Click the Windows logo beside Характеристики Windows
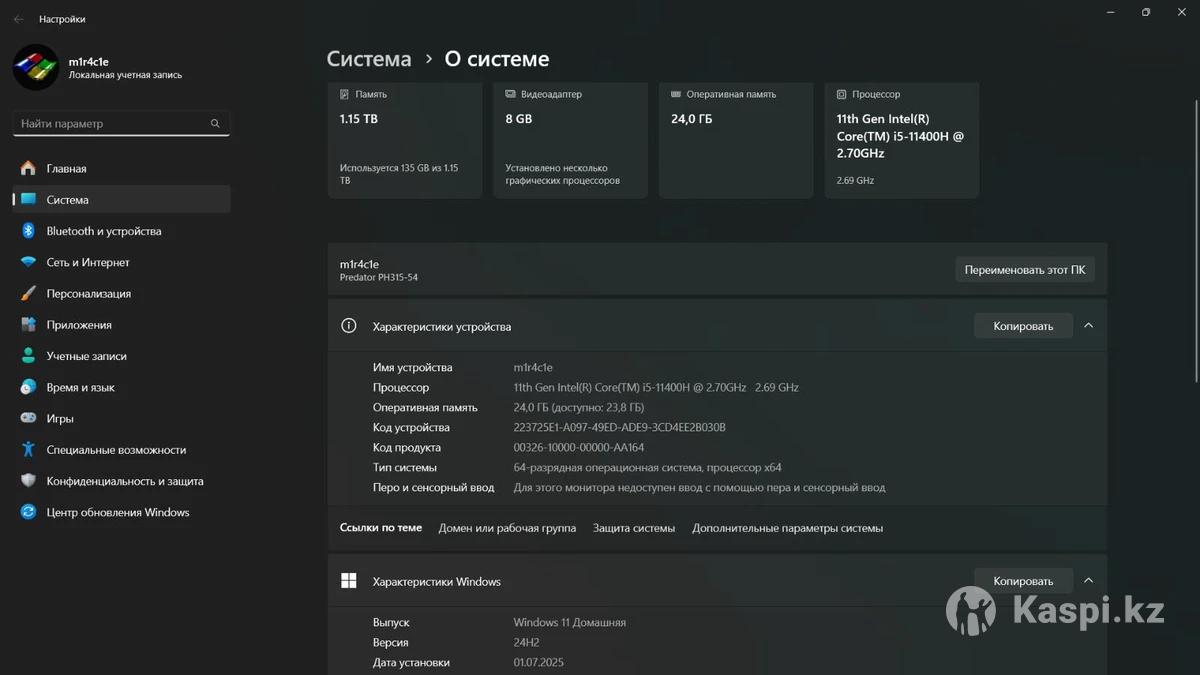 pyautogui.click(x=349, y=581)
